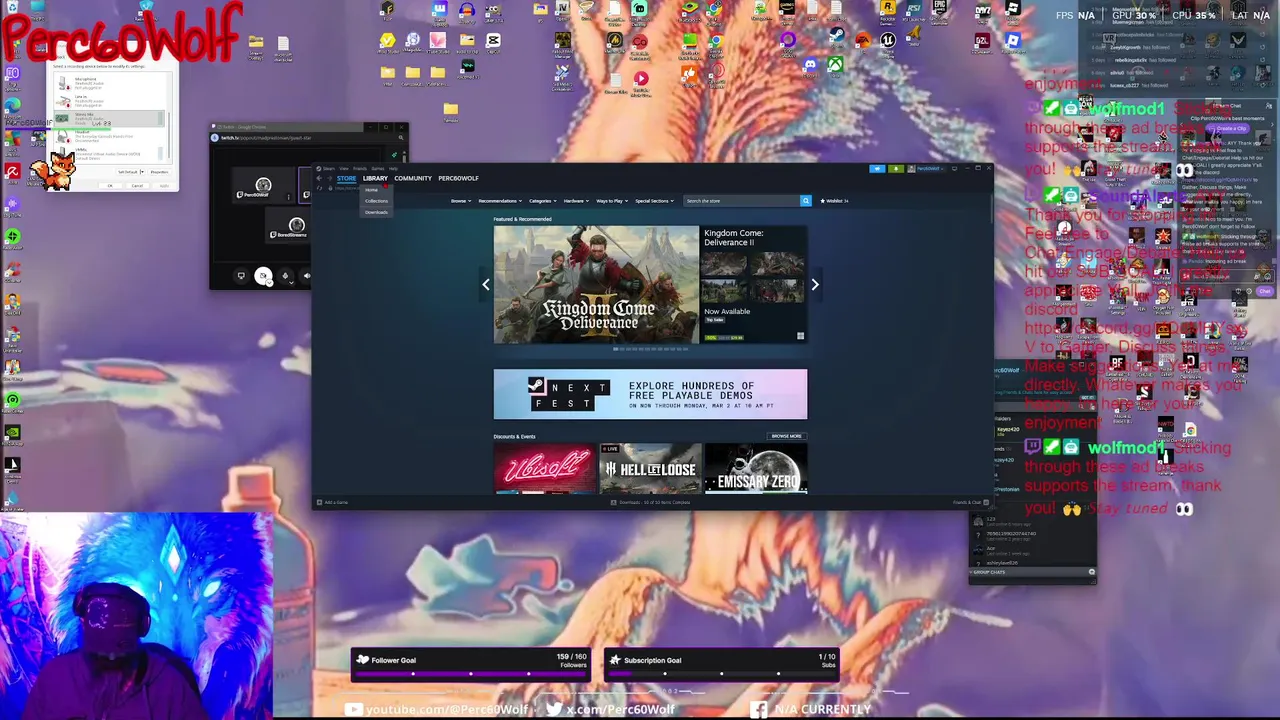Go back in Steam navigation
1280x720 pixels.
pyautogui.click(x=319, y=178)
